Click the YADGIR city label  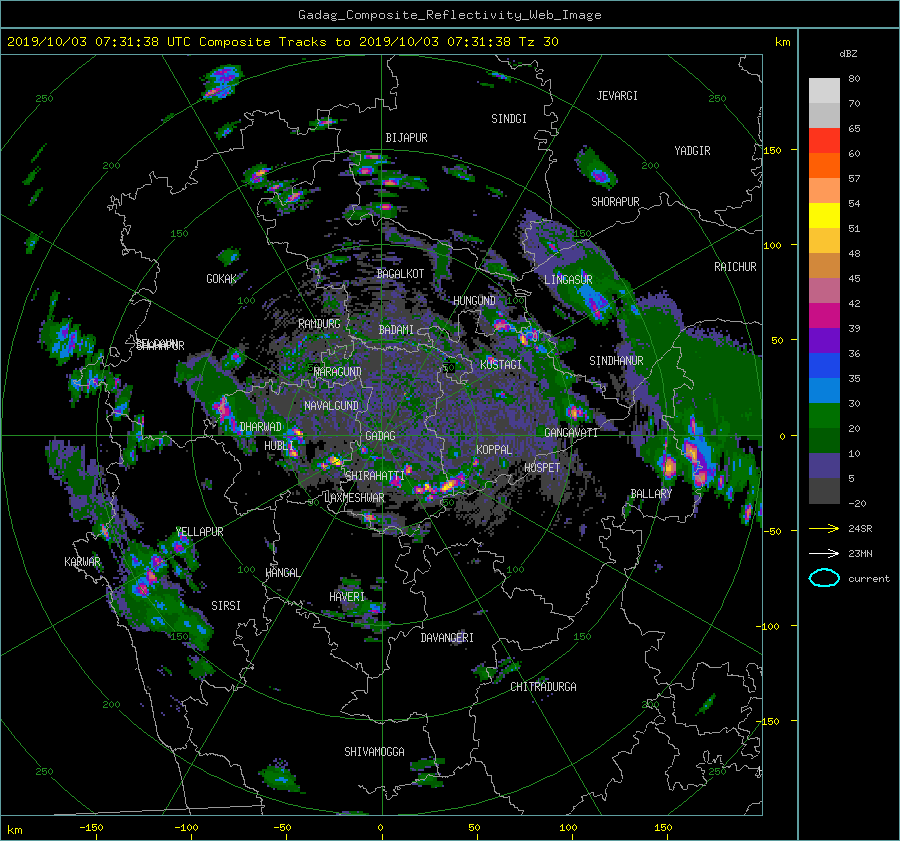[692, 151]
